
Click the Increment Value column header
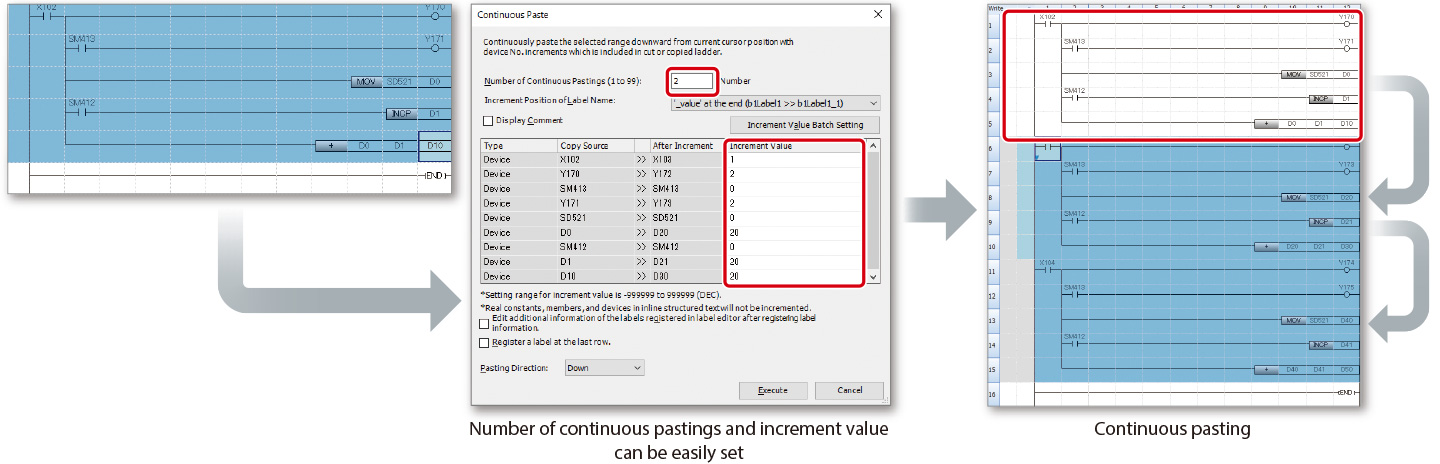point(792,146)
